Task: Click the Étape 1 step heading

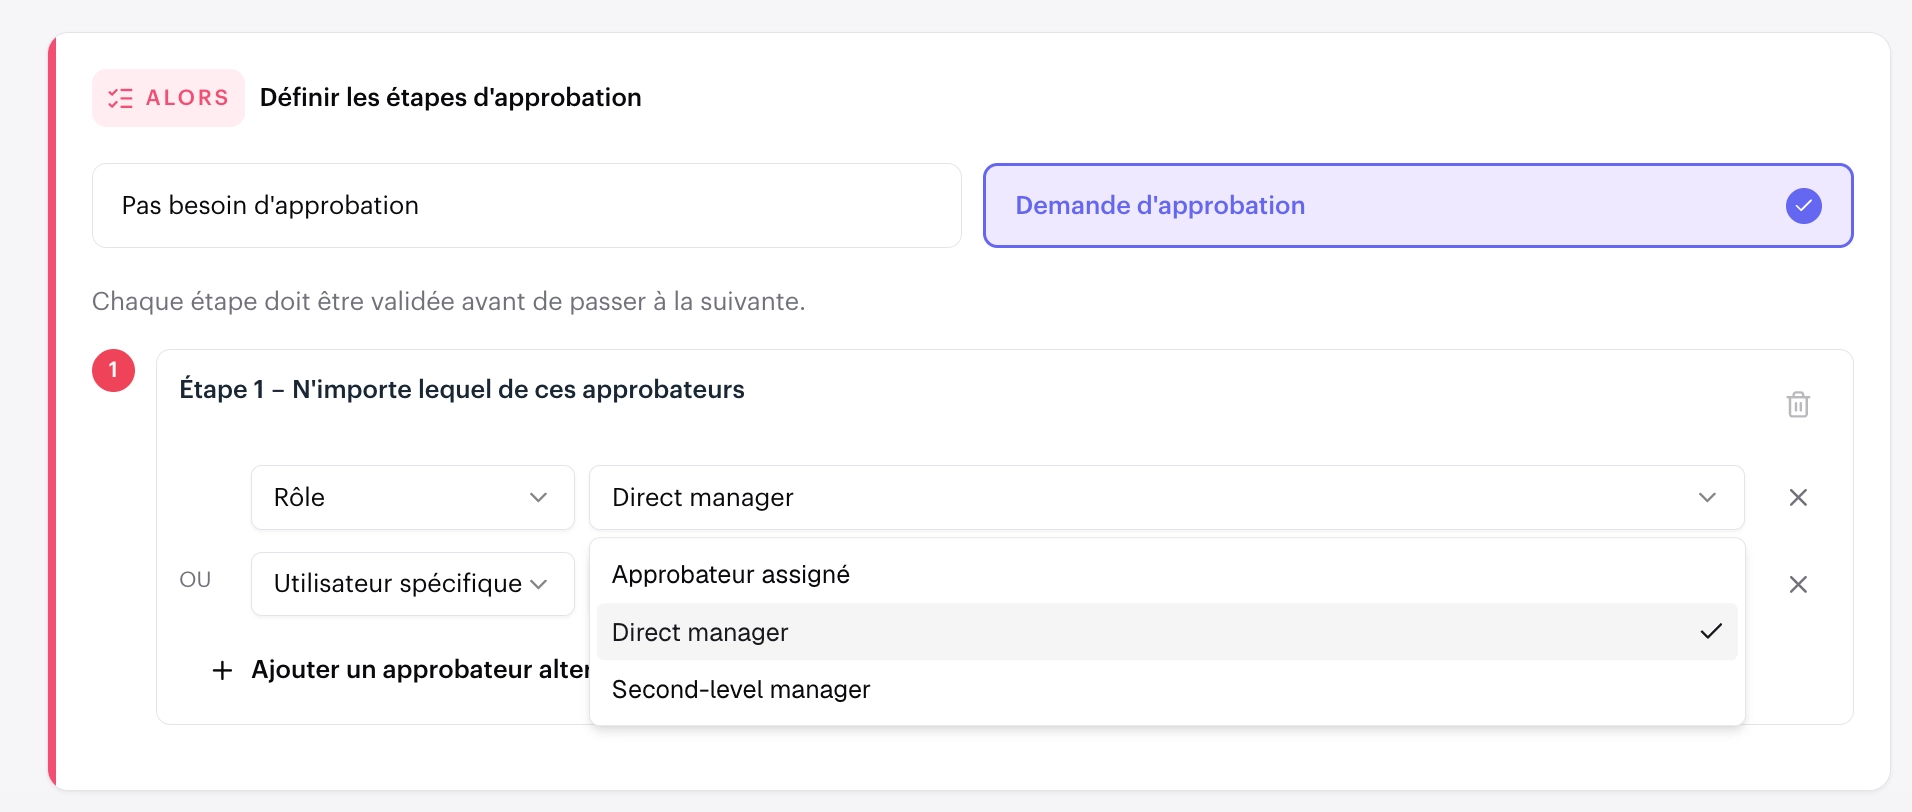Action: click(462, 389)
